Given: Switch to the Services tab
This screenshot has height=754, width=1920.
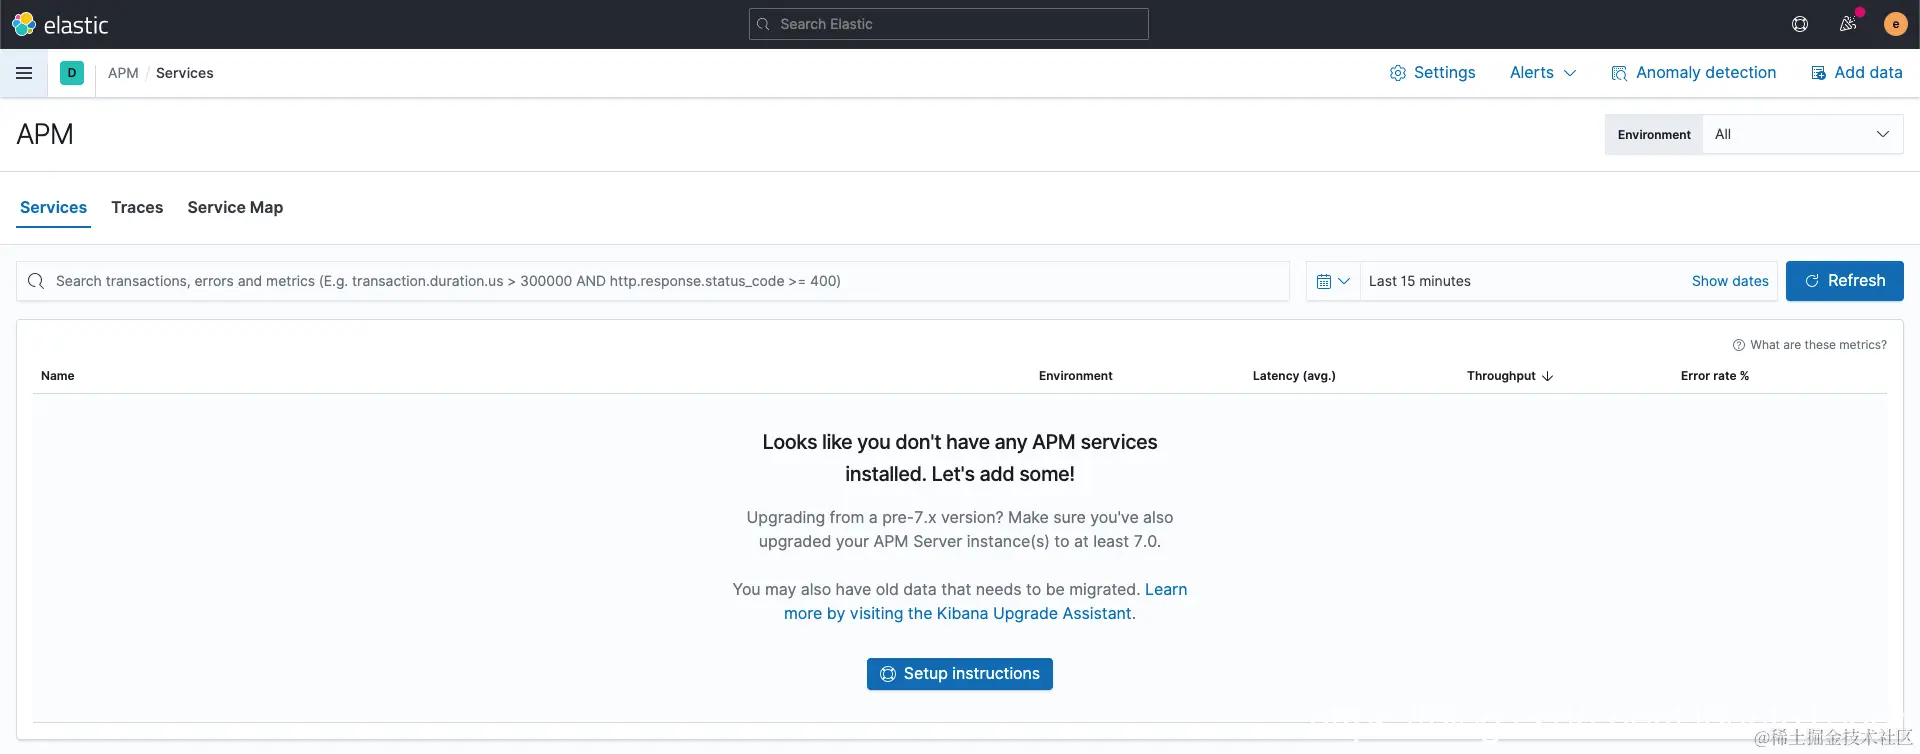Looking at the screenshot, I should (x=53, y=207).
